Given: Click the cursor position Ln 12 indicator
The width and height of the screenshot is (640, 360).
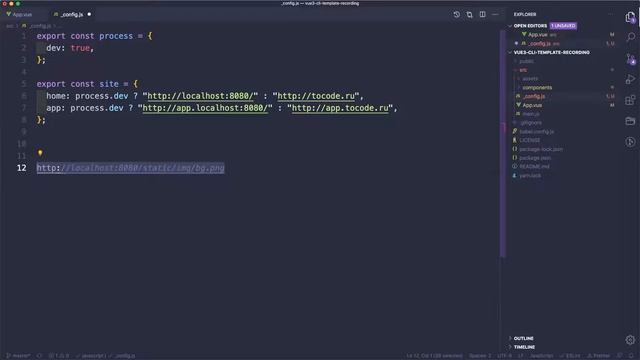Looking at the screenshot, I should tap(434, 356).
